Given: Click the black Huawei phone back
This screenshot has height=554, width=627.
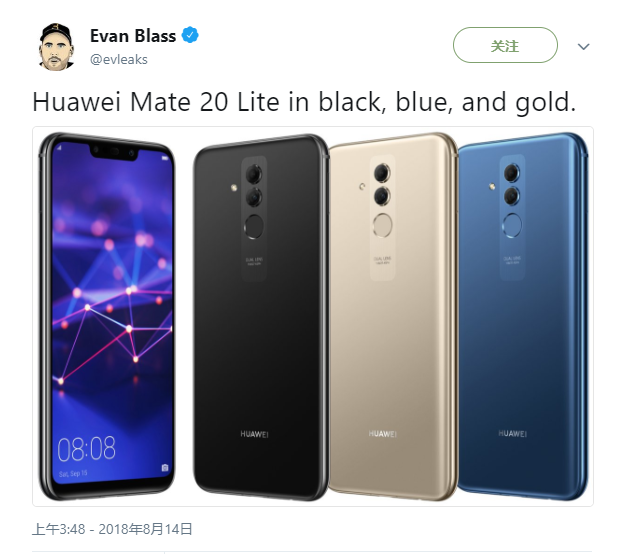Looking at the screenshot, I should pos(261,317).
